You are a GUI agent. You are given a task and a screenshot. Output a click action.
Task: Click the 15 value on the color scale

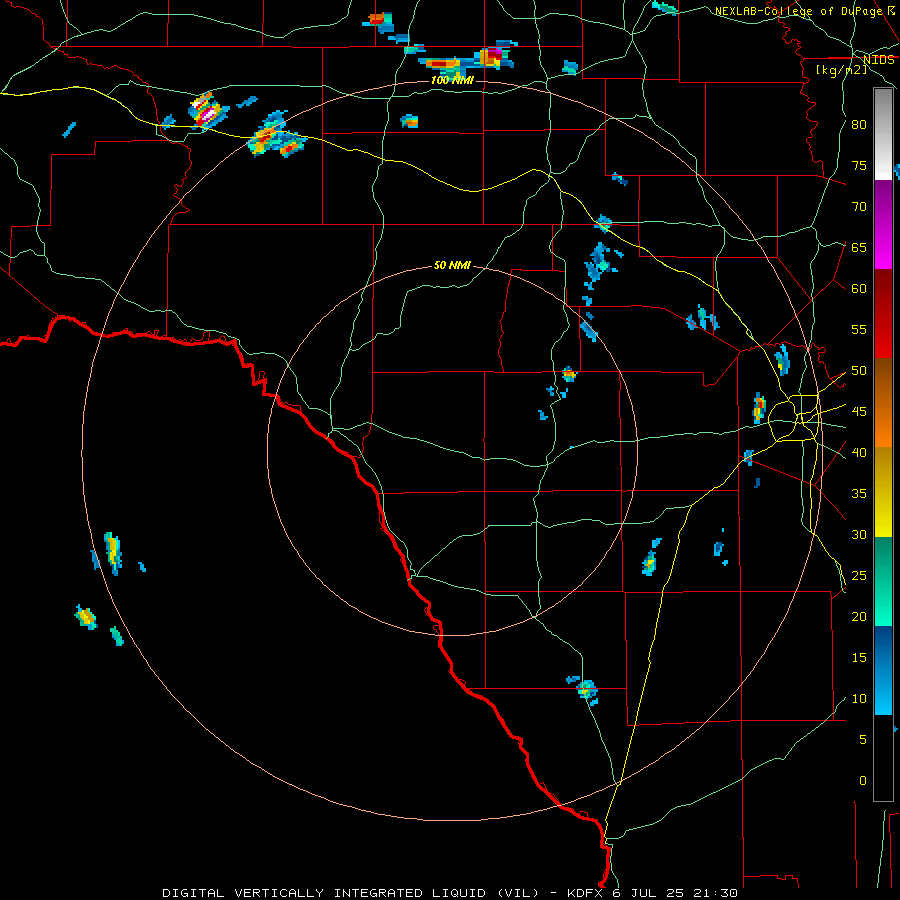point(859,658)
